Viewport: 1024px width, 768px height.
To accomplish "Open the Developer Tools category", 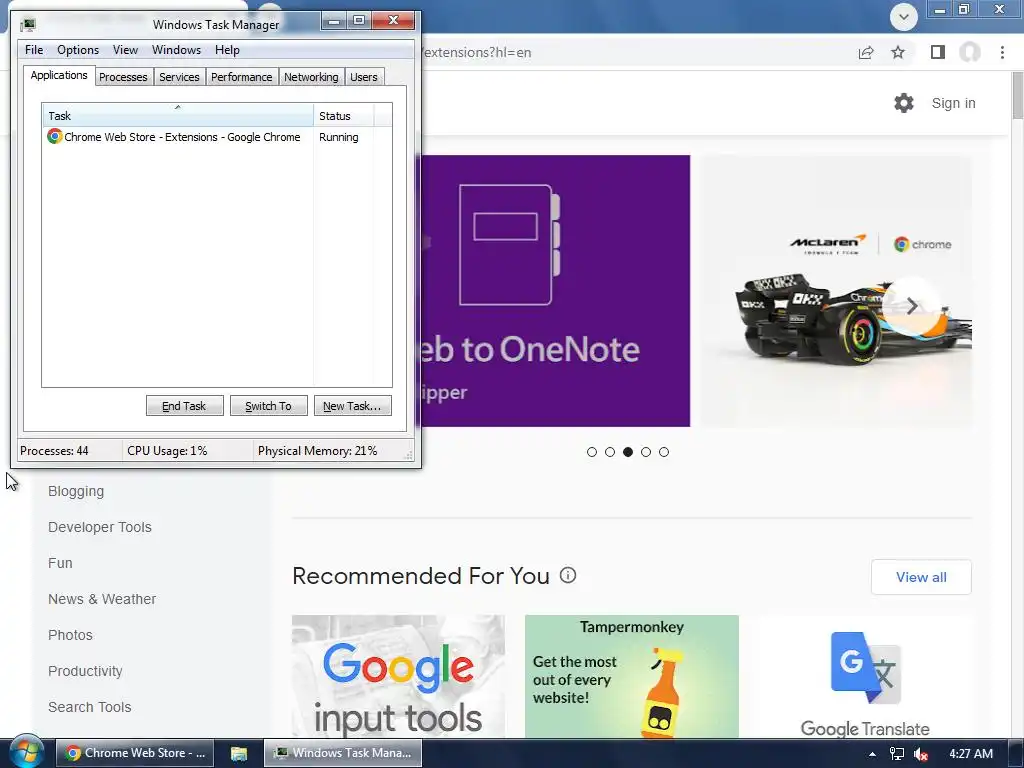I will [x=100, y=527].
